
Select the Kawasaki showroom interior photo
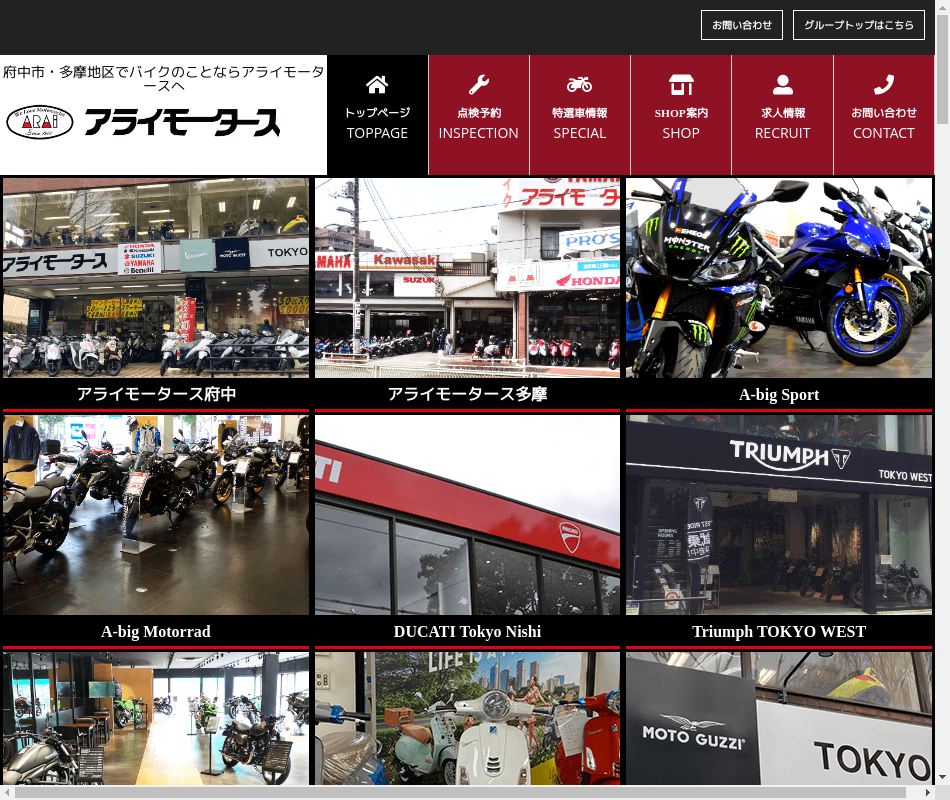(x=156, y=719)
